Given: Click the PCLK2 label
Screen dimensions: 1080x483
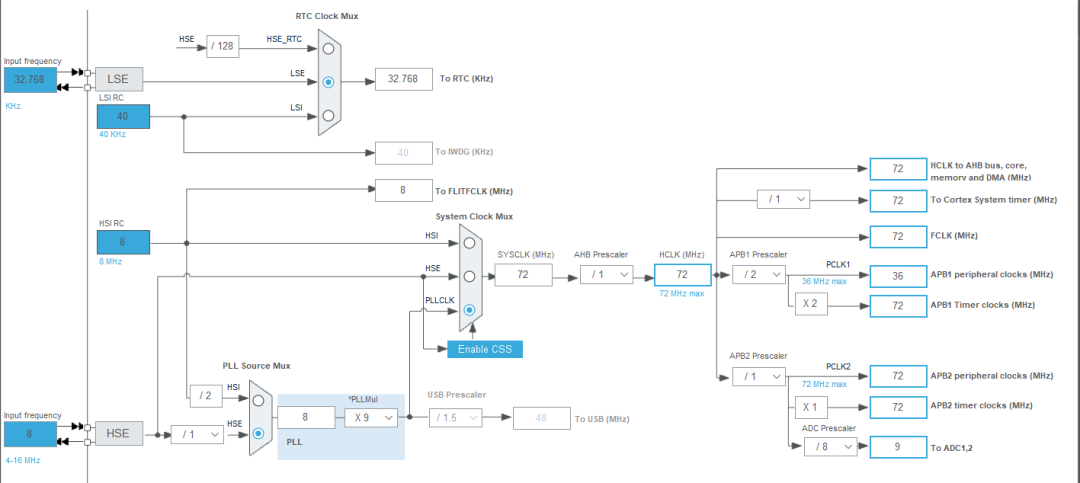Looking at the screenshot, I should pyautogui.click(x=838, y=367).
